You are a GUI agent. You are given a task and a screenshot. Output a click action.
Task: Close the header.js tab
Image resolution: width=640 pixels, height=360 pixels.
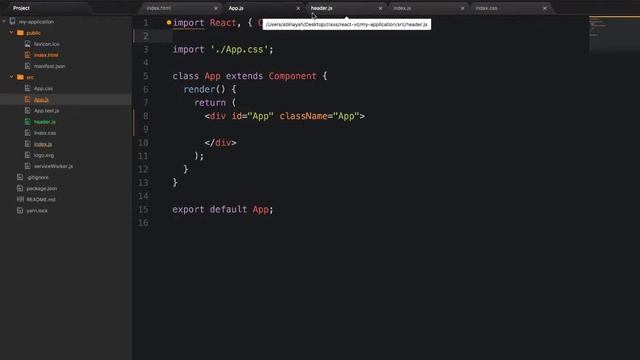(380, 8)
